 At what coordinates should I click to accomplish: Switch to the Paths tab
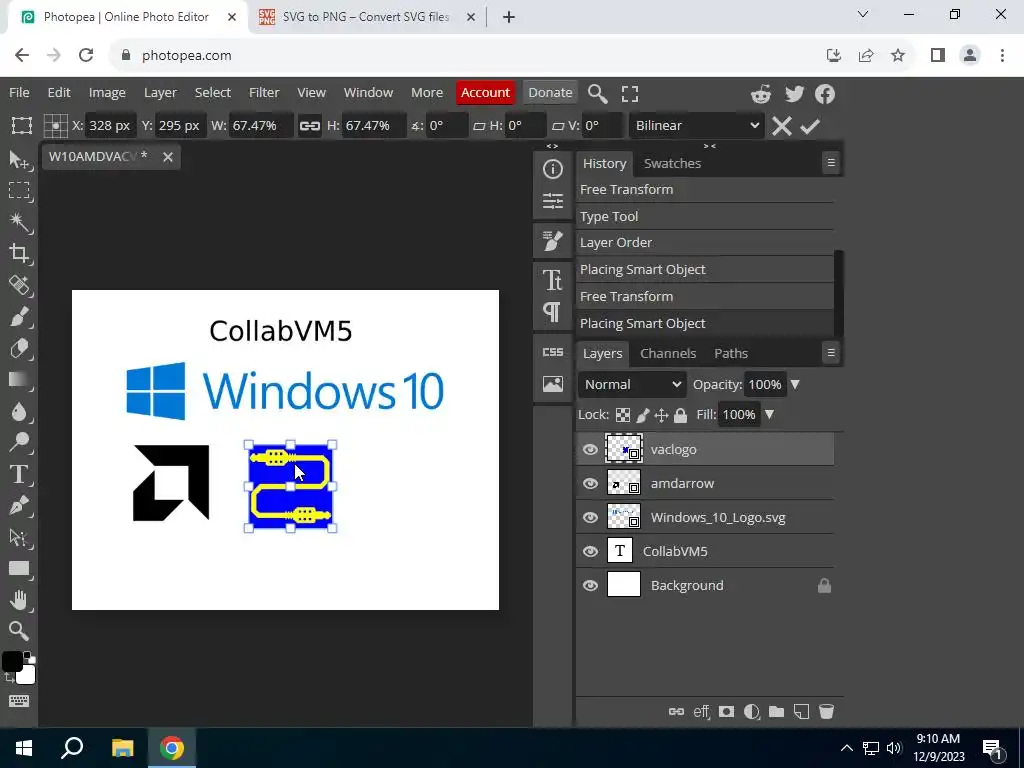(x=731, y=353)
